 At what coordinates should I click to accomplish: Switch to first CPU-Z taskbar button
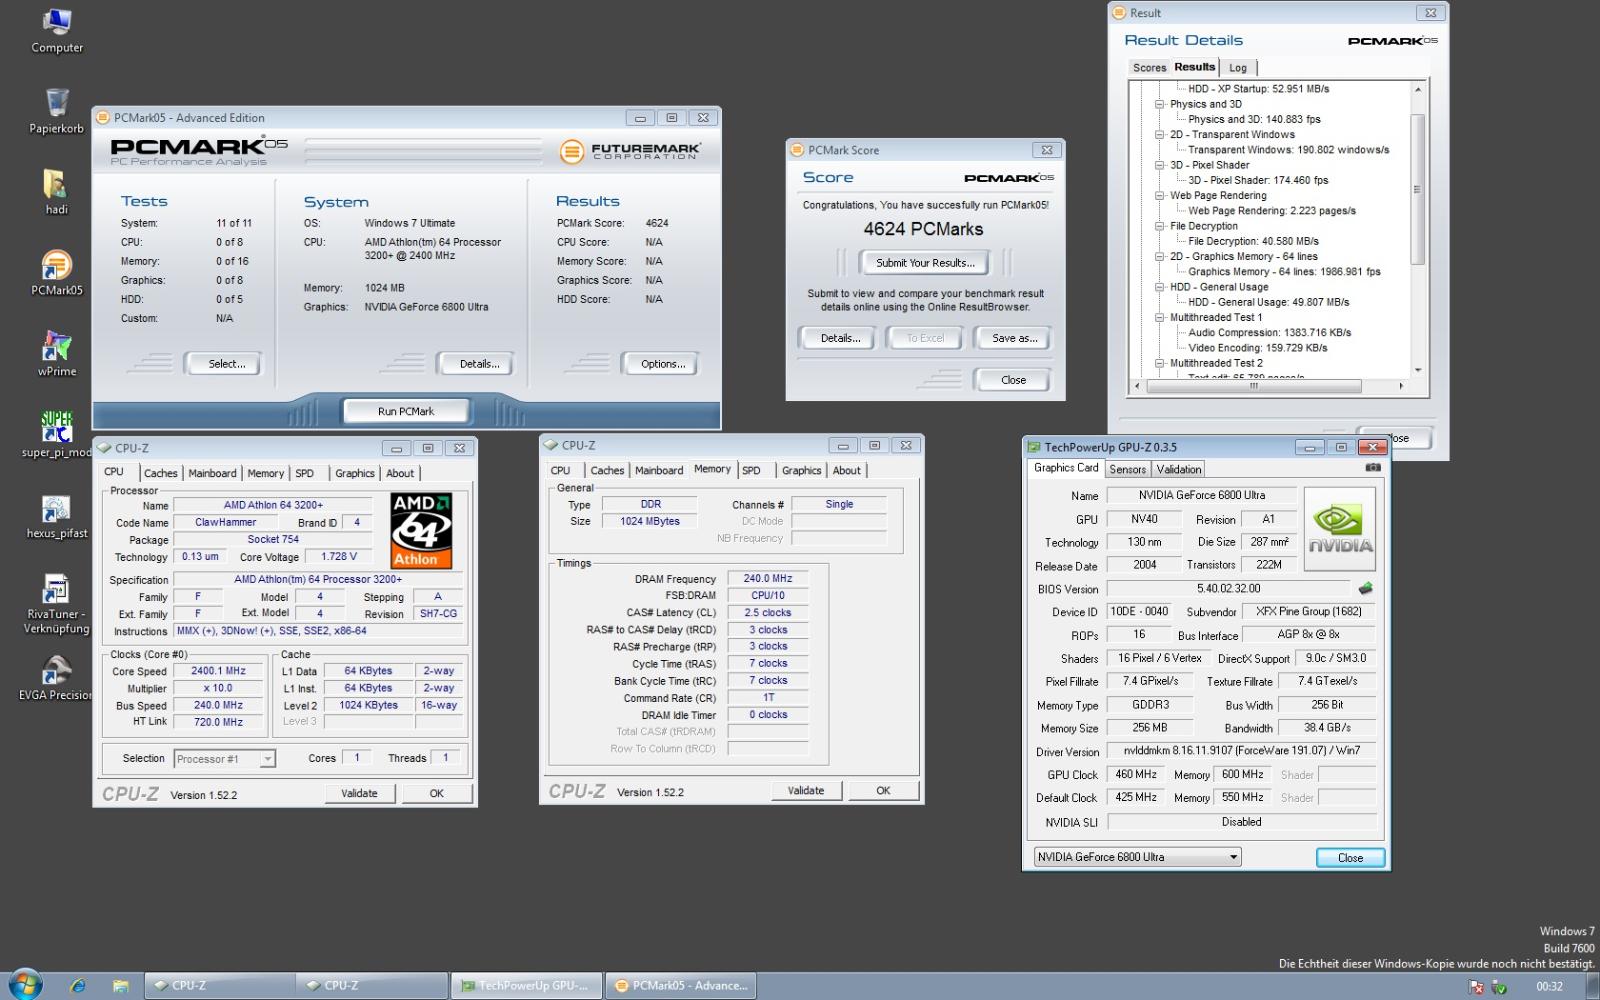click(x=219, y=985)
